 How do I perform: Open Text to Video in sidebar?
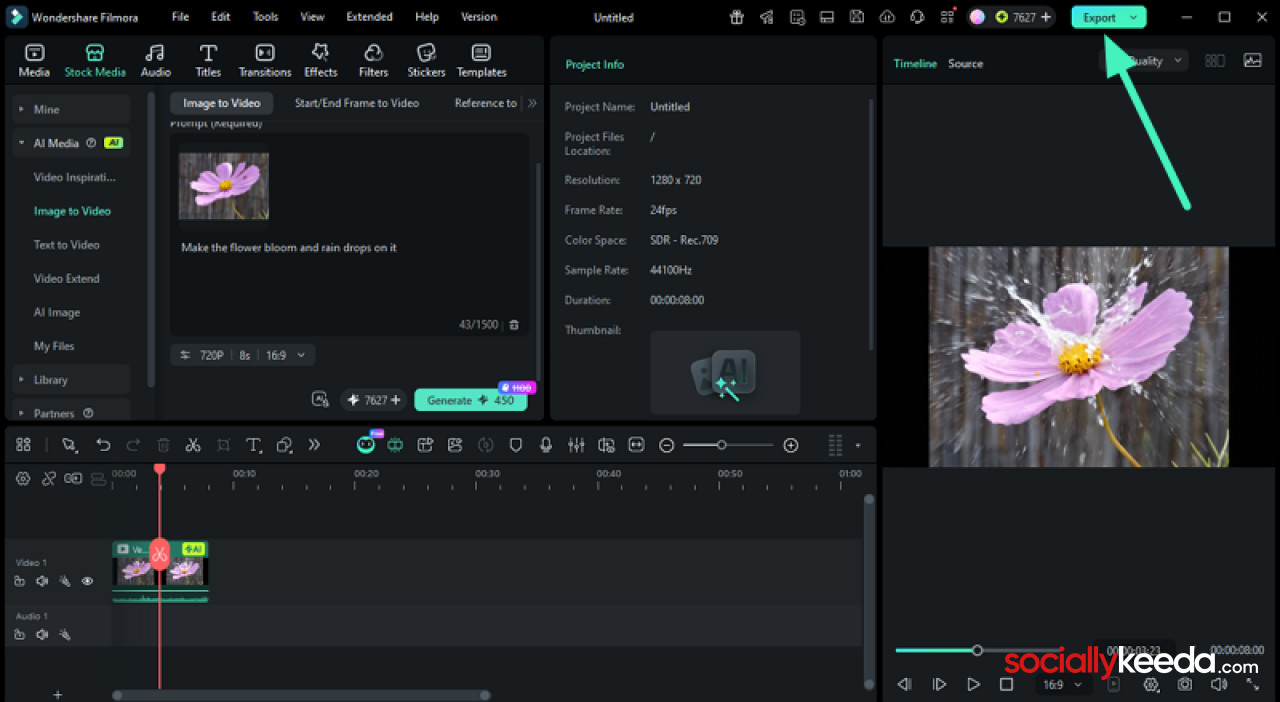[x=66, y=245]
